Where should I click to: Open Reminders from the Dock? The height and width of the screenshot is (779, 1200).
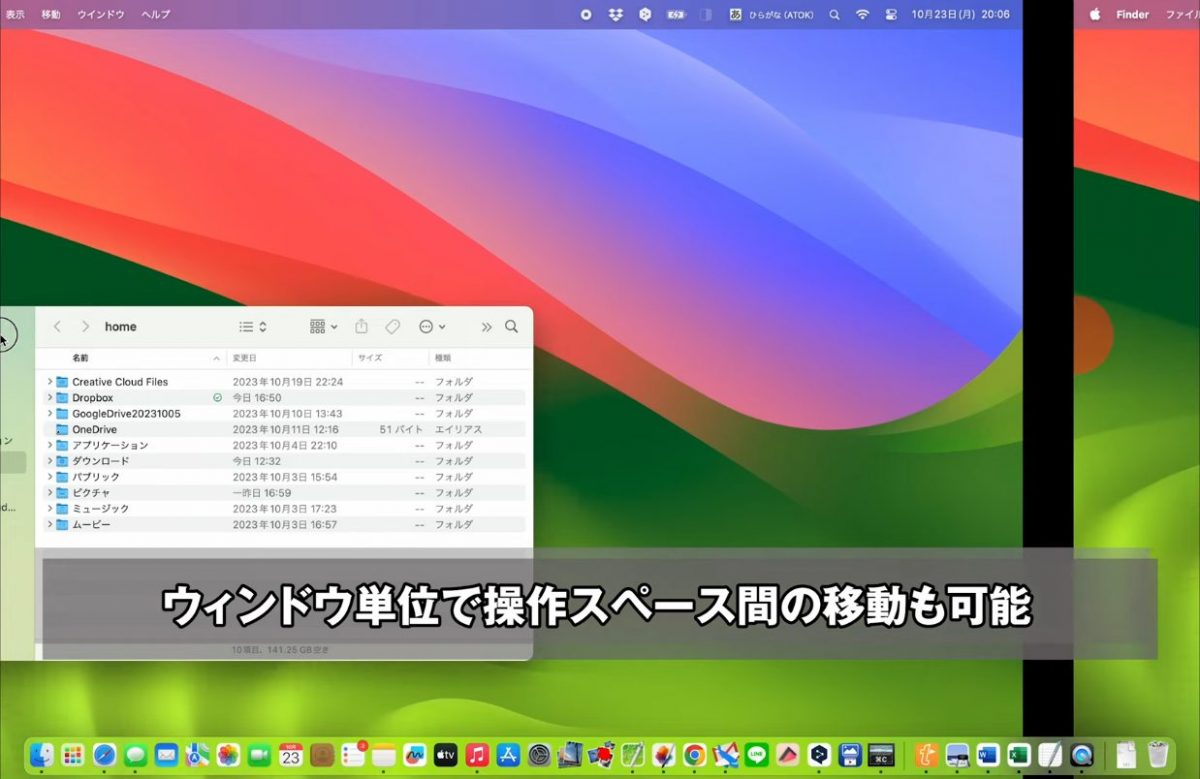352,754
